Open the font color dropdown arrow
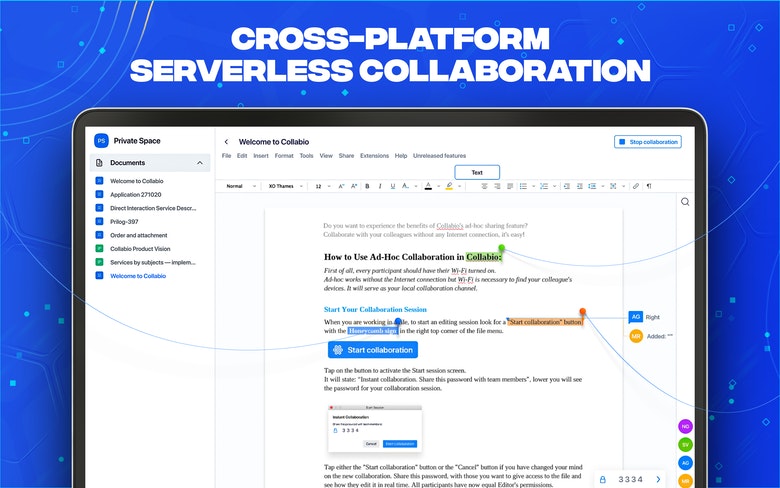 click(438, 186)
